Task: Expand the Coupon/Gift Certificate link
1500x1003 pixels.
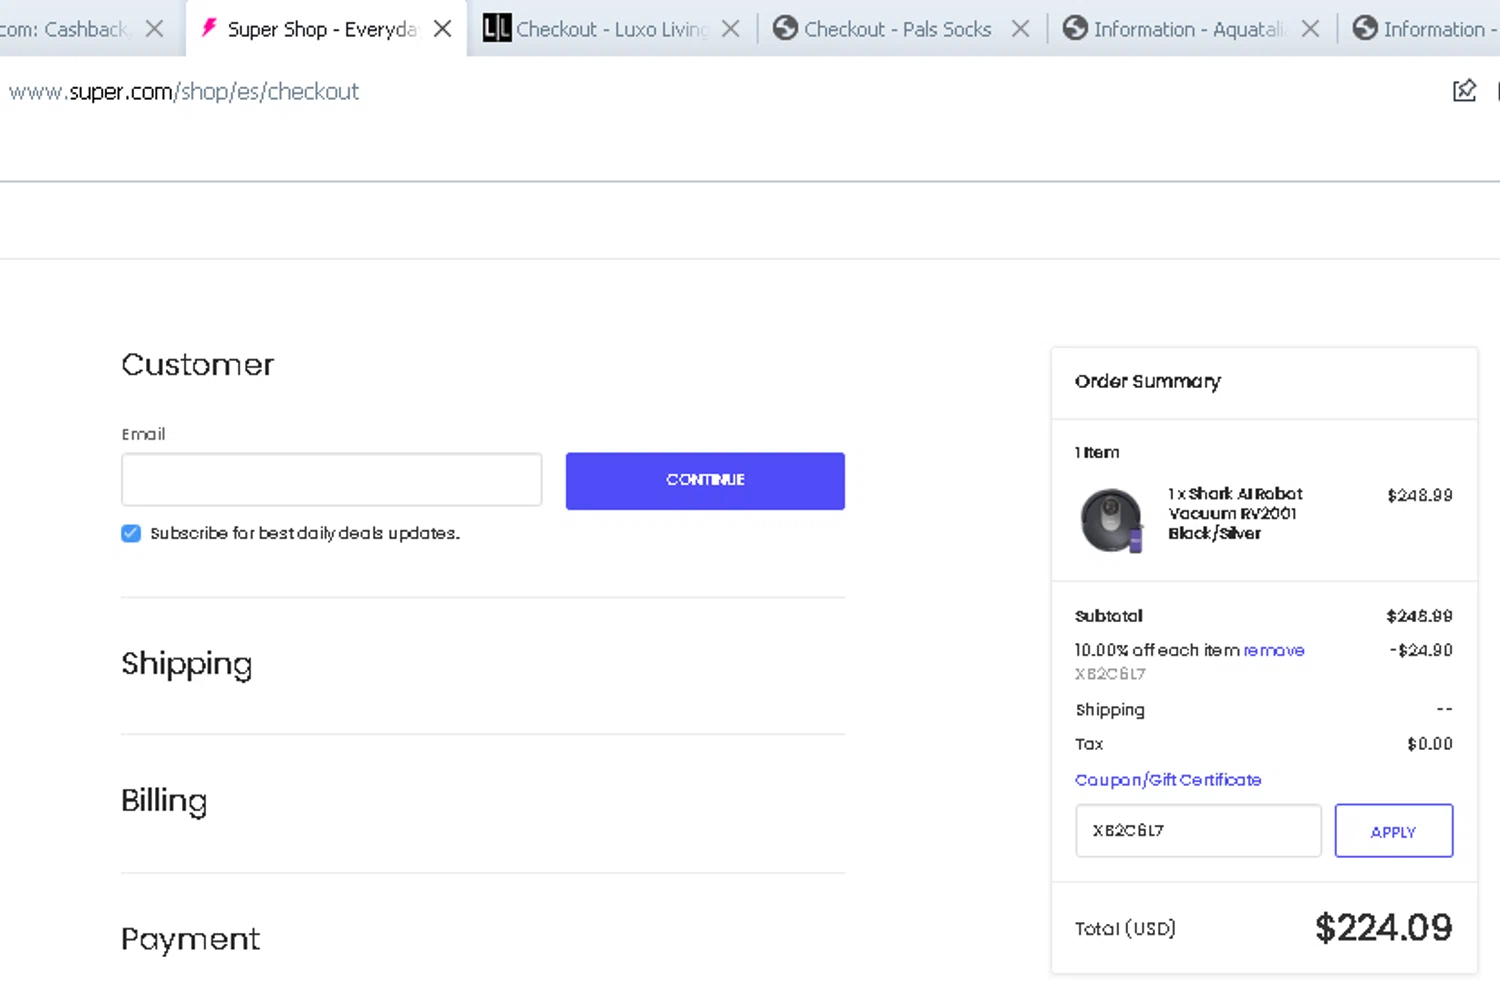Action: click(1167, 780)
